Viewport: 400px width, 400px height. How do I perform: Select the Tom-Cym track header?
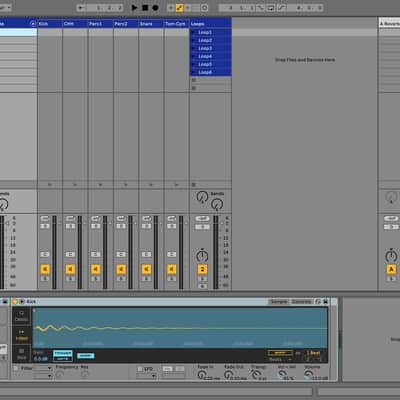(176, 24)
